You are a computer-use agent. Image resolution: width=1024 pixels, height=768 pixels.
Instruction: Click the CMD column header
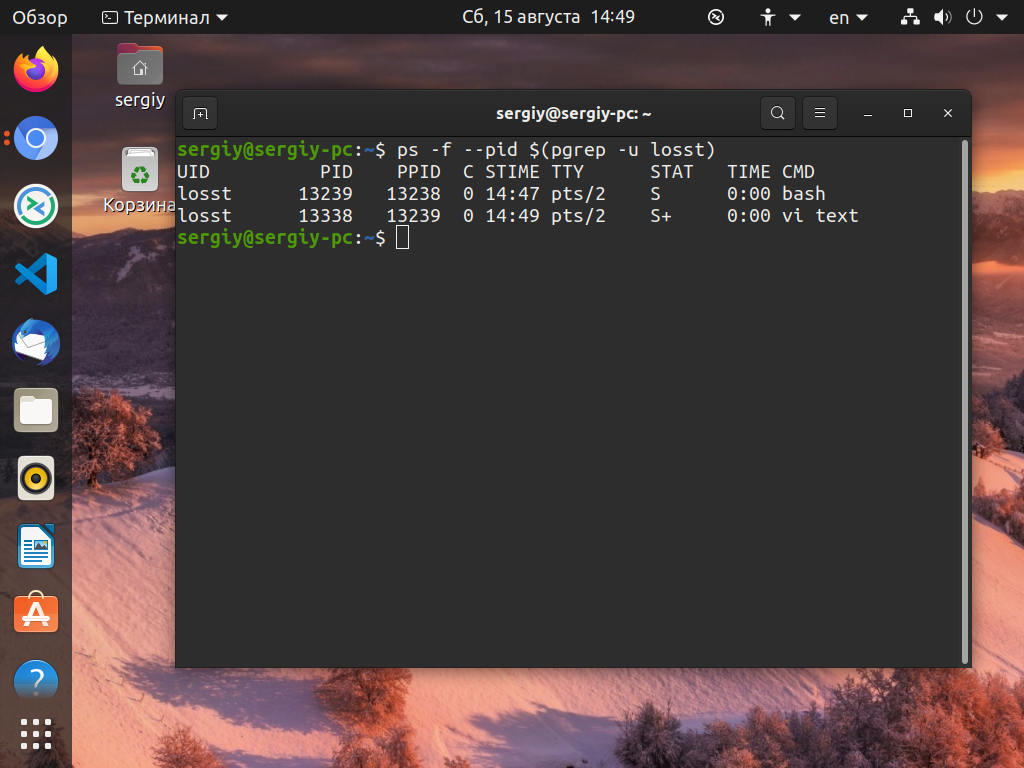[798, 172]
